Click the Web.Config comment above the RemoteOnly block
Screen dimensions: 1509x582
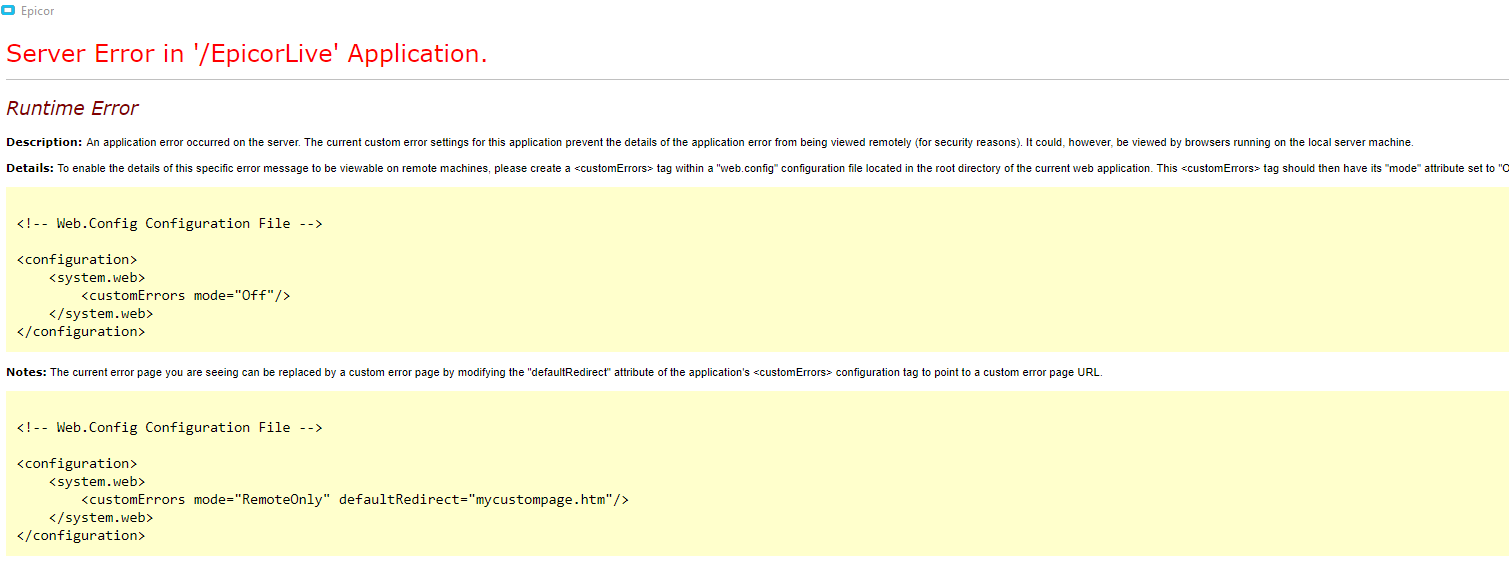(169, 428)
